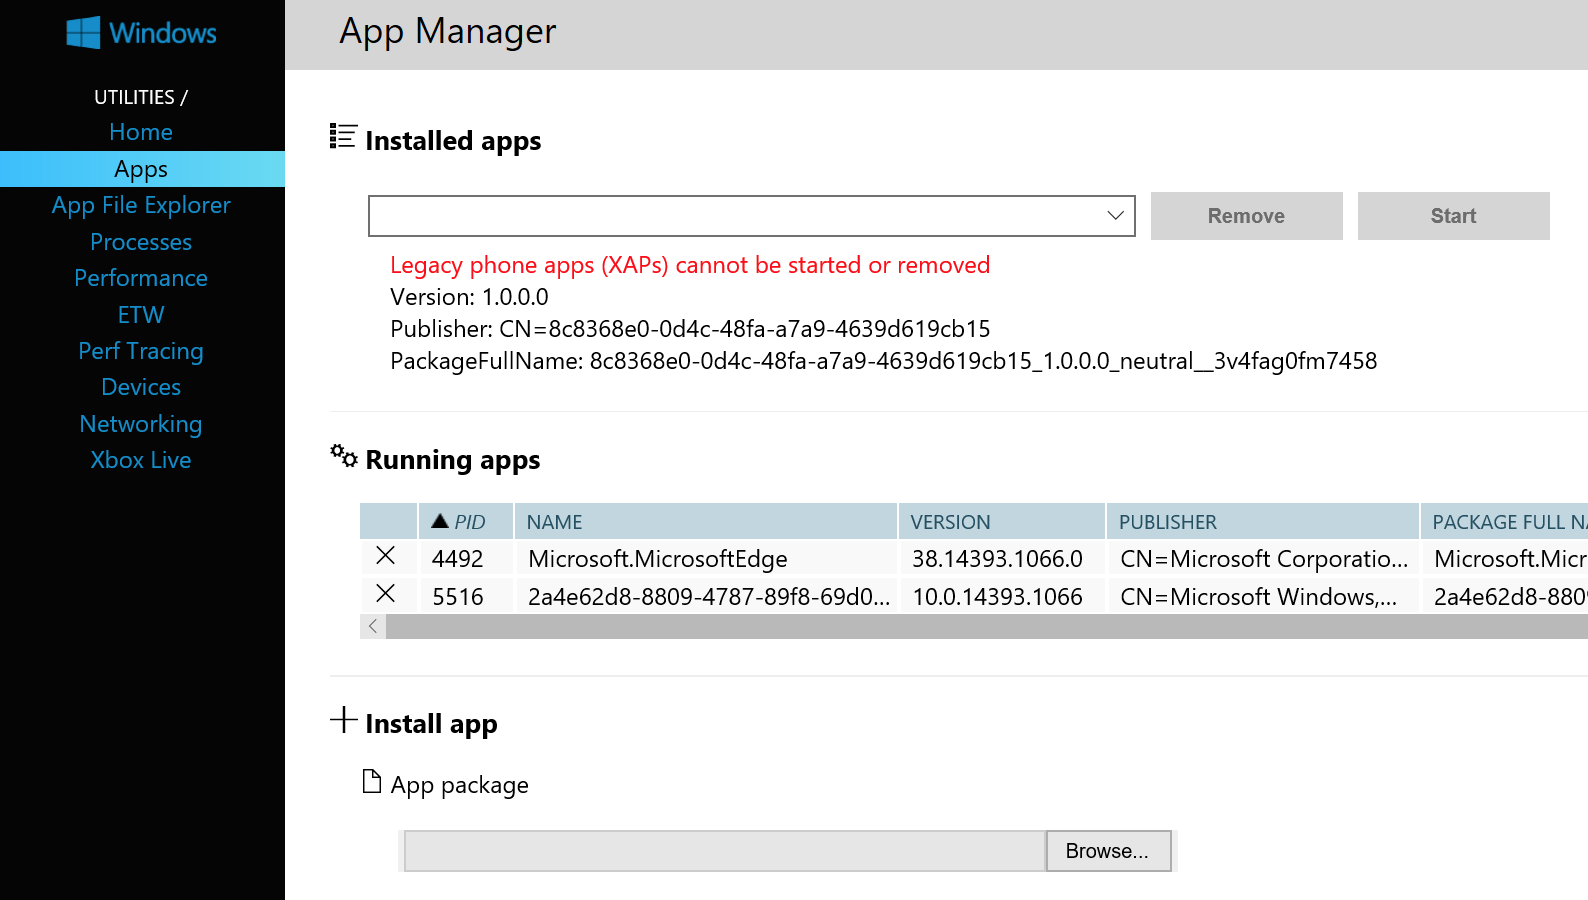1588x900 pixels.
Task: Click the Installed apps list icon
Action: [x=343, y=137]
